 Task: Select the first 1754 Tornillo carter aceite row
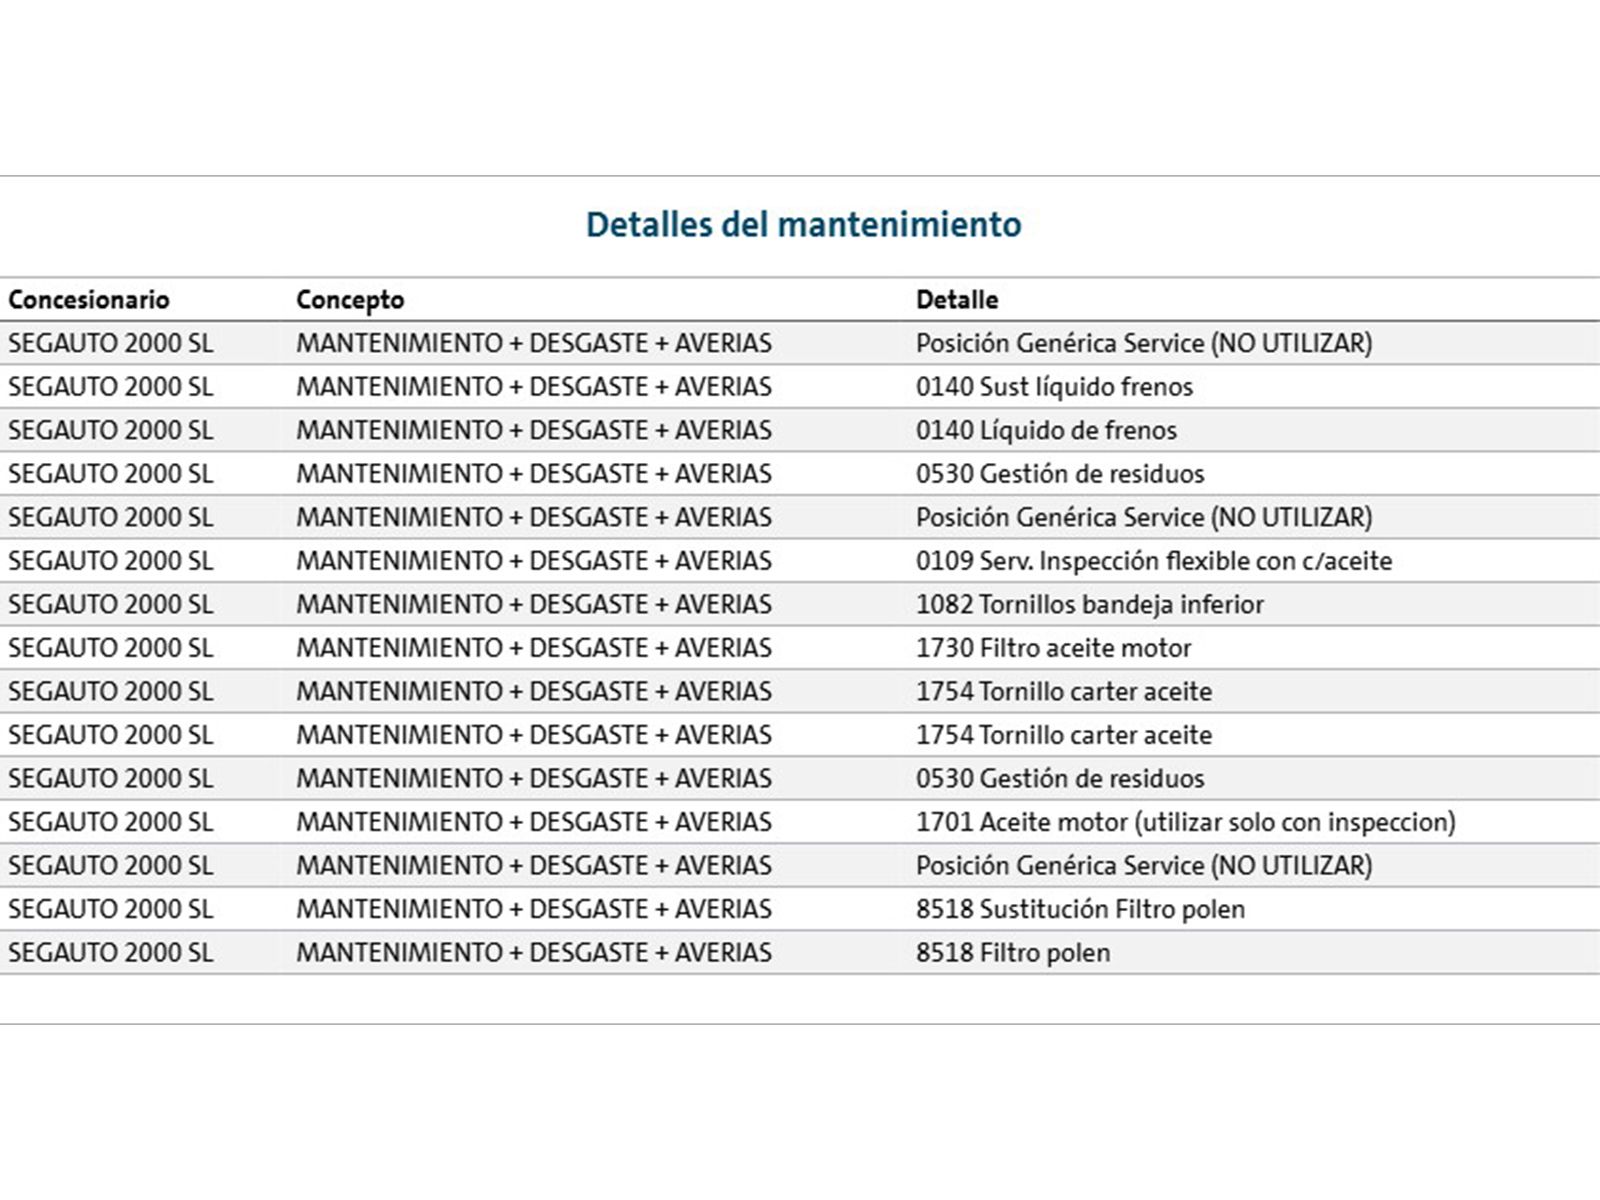click(800, 692)
